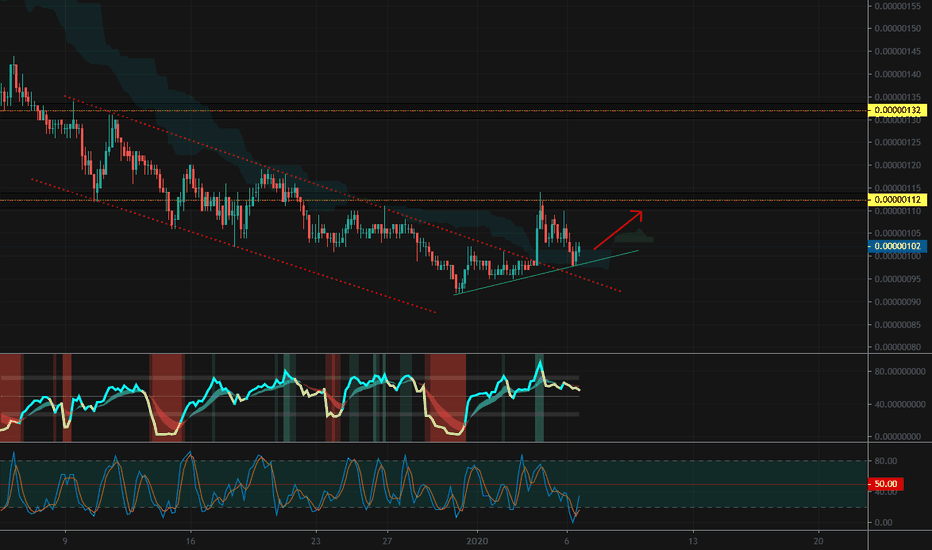Click the date label 23 on time axis
Image resolution: width=932 pixels, height=550 pixels.
click(x=316, y=541)
